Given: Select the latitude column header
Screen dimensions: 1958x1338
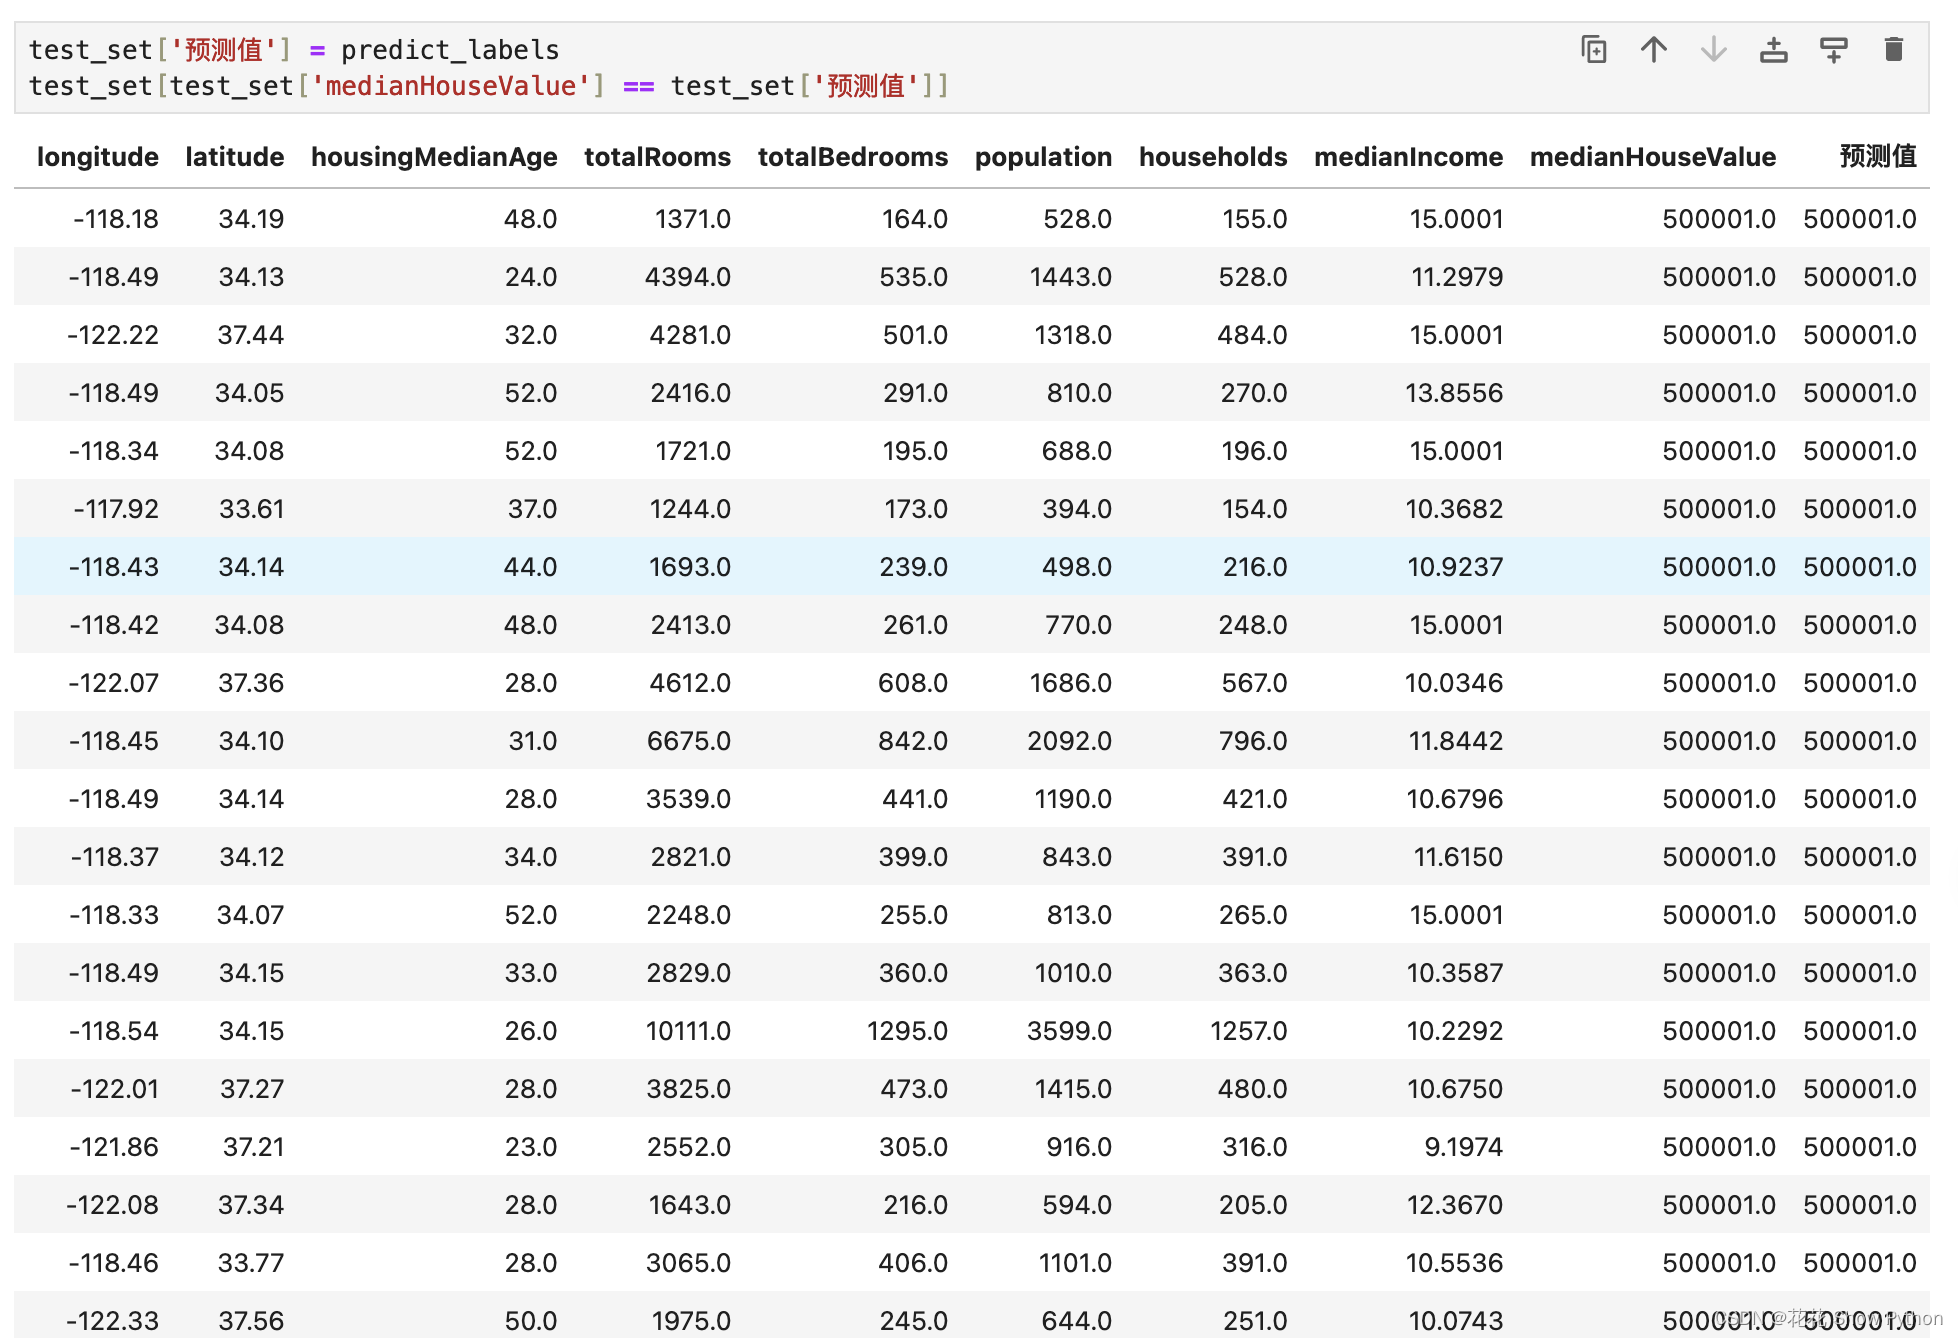Looking at the screenshot, I should (234, 157).
